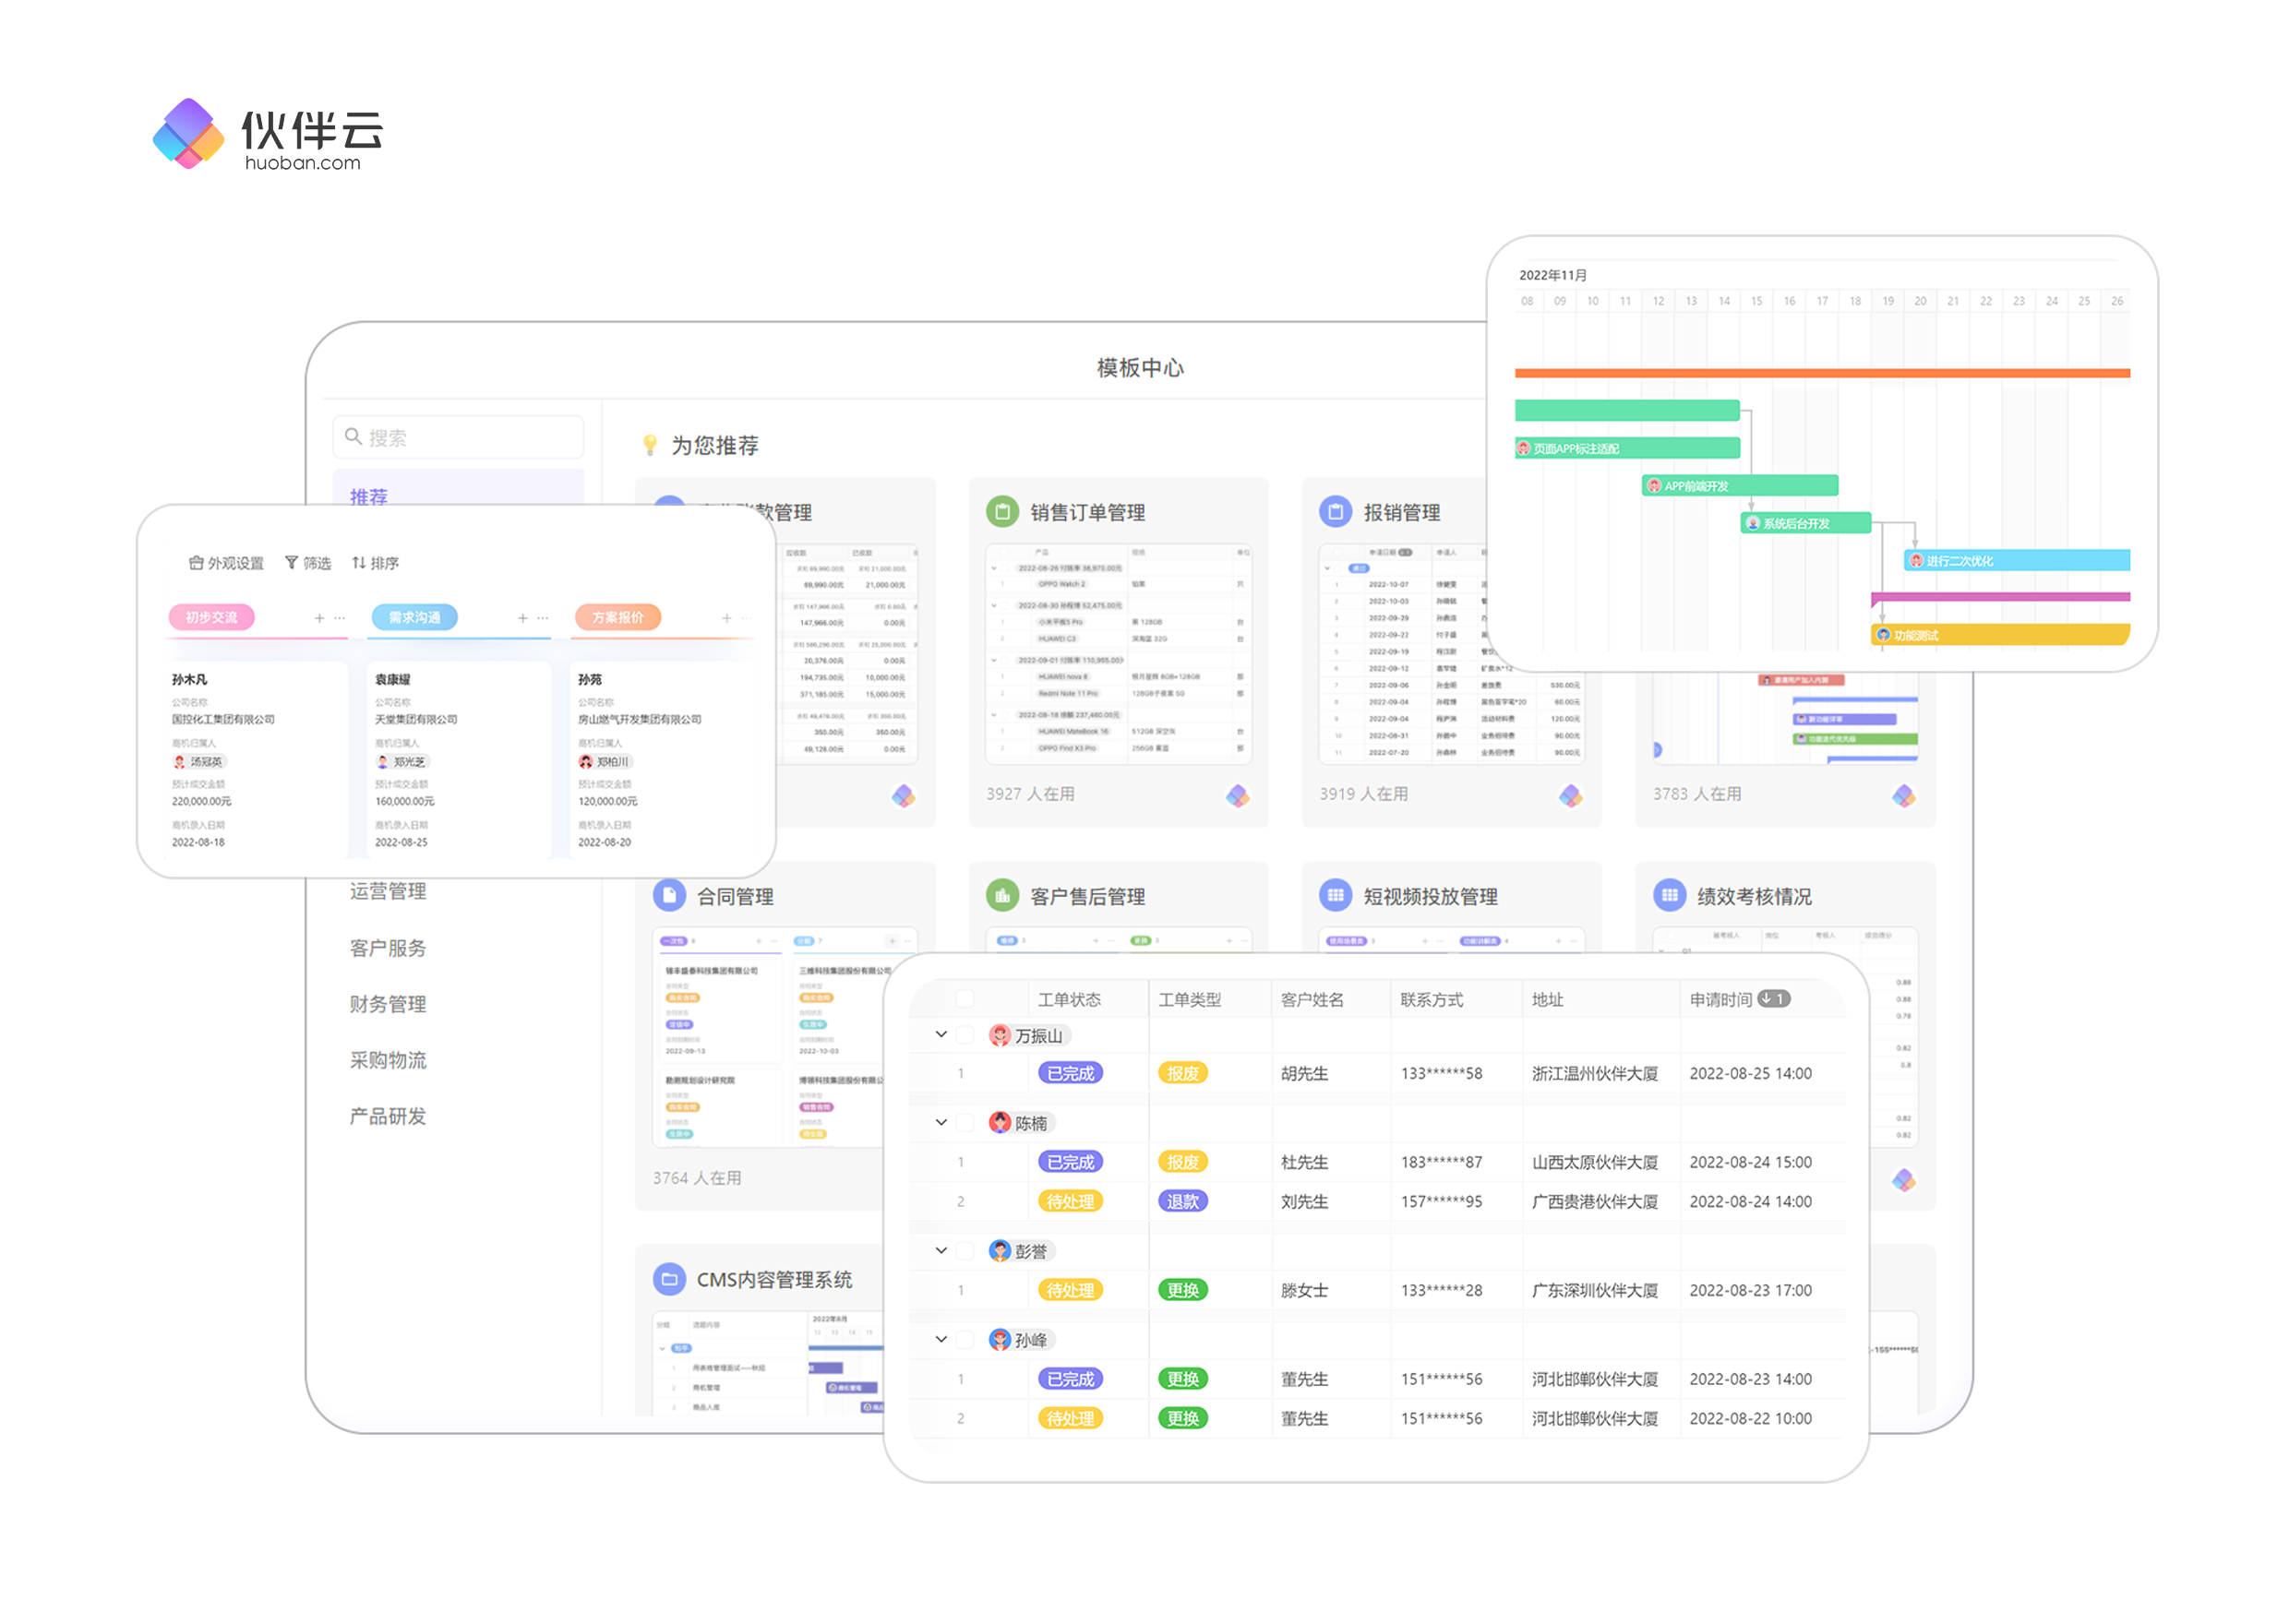This screenshot has width=2289, height=1624.
Task: Check the select-all checkbox in table header
Action: click(x=964, y=998)
